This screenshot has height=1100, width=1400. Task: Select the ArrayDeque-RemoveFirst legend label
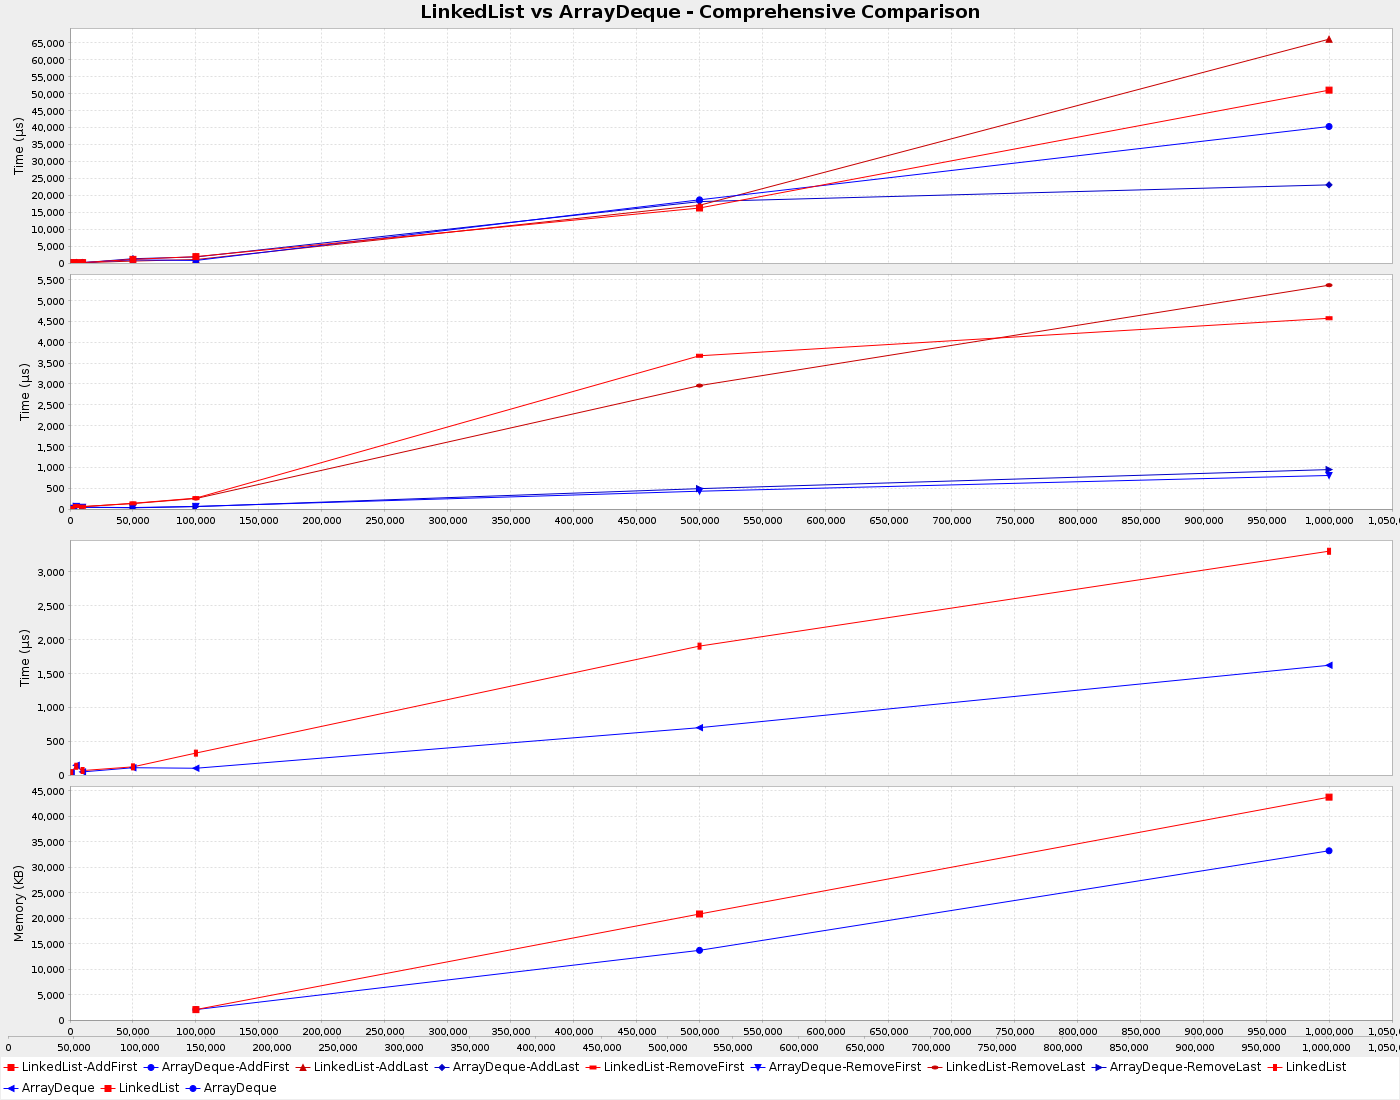(844, 1067)
